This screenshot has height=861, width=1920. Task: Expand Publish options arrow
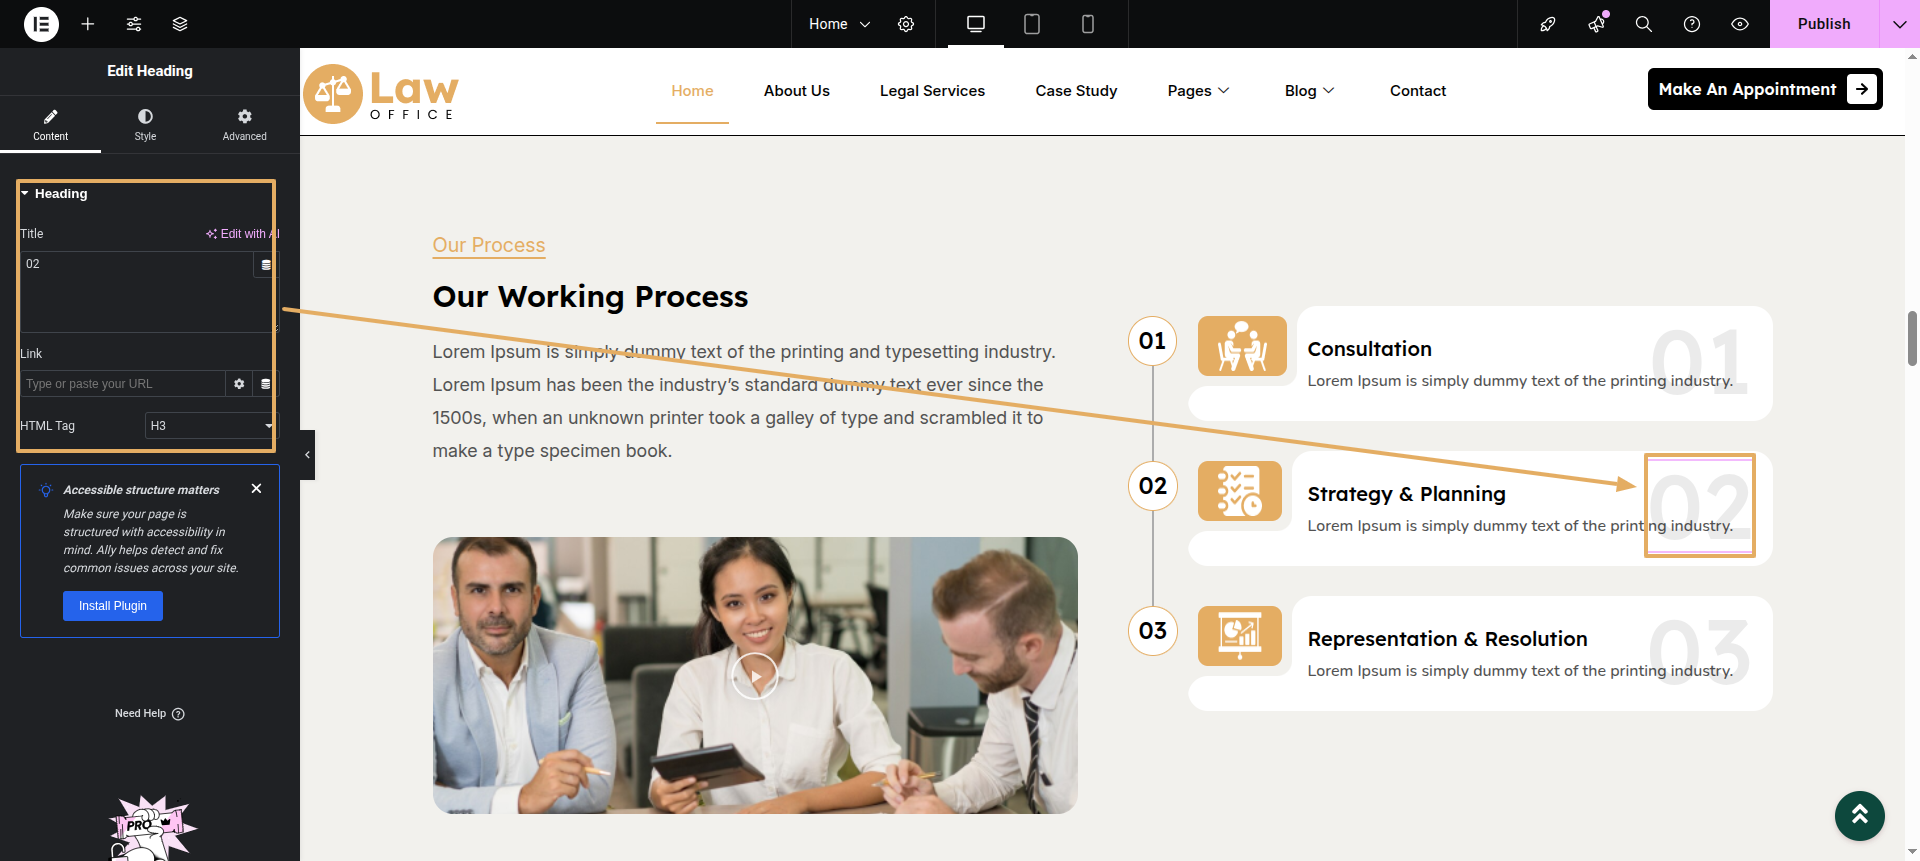[x=1899, y=24]
